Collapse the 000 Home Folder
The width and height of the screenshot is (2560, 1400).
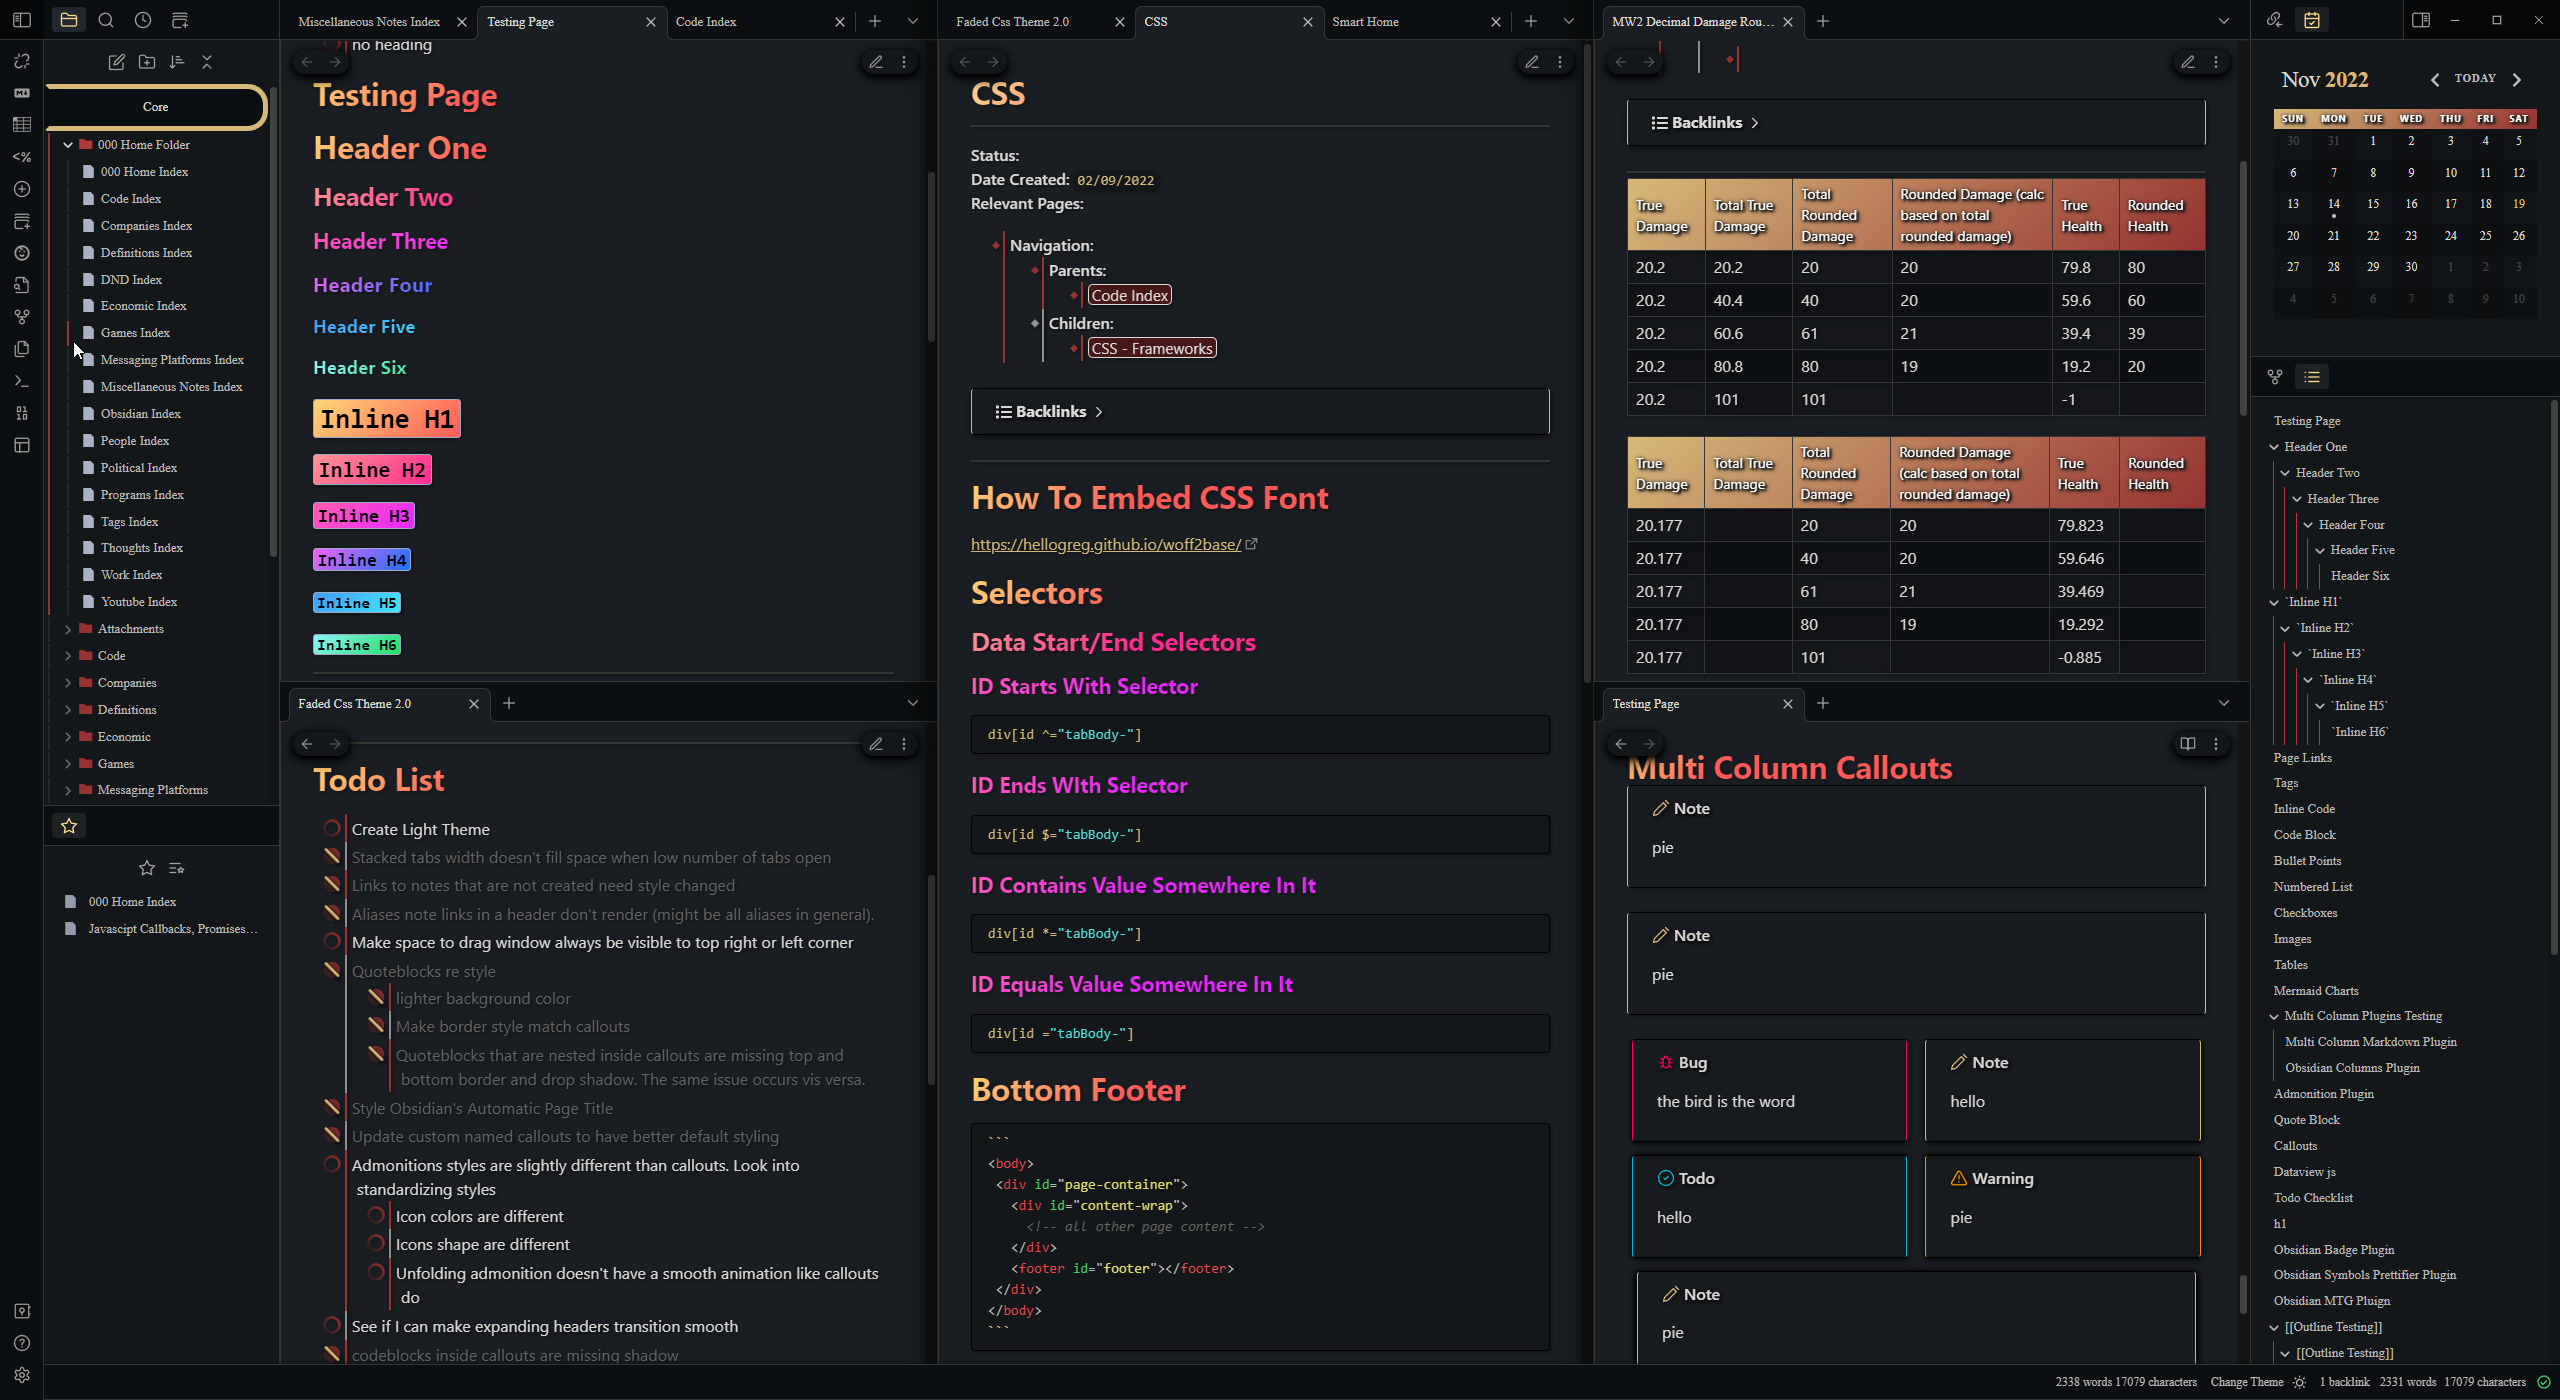tap(68, 145)
